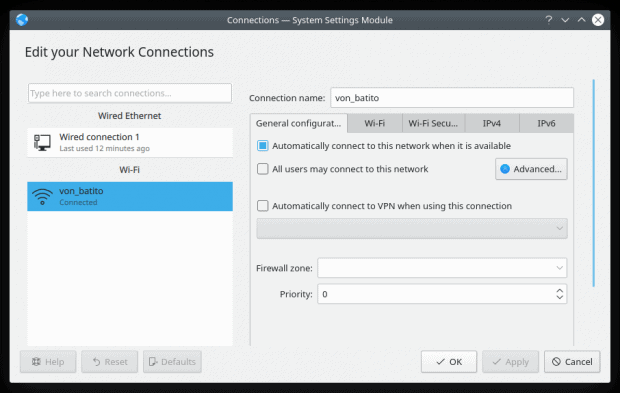Open the Firewall zone dropdown

442,268
